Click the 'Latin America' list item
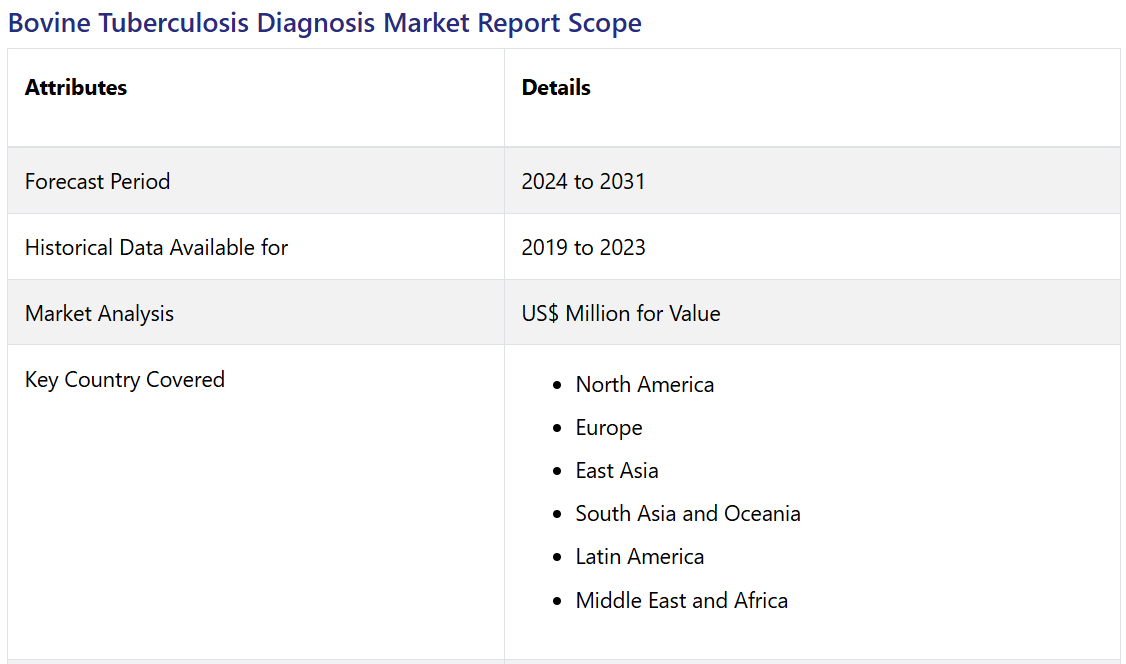1126x664 pixels. pyautogui.click(x=640, y=557)
